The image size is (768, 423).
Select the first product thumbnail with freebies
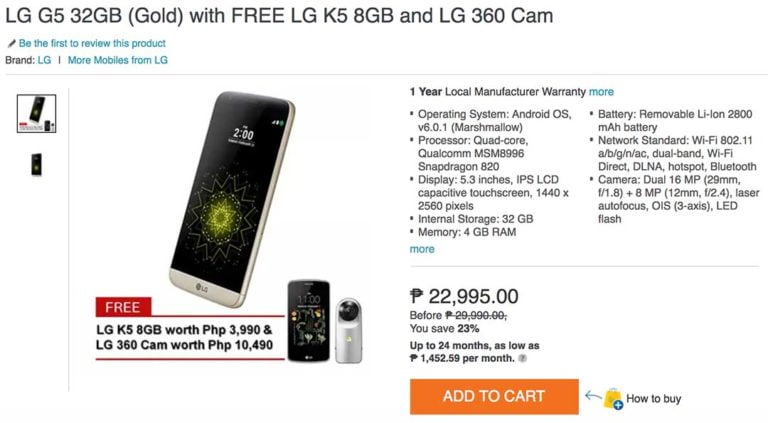(x=37, y=114)
